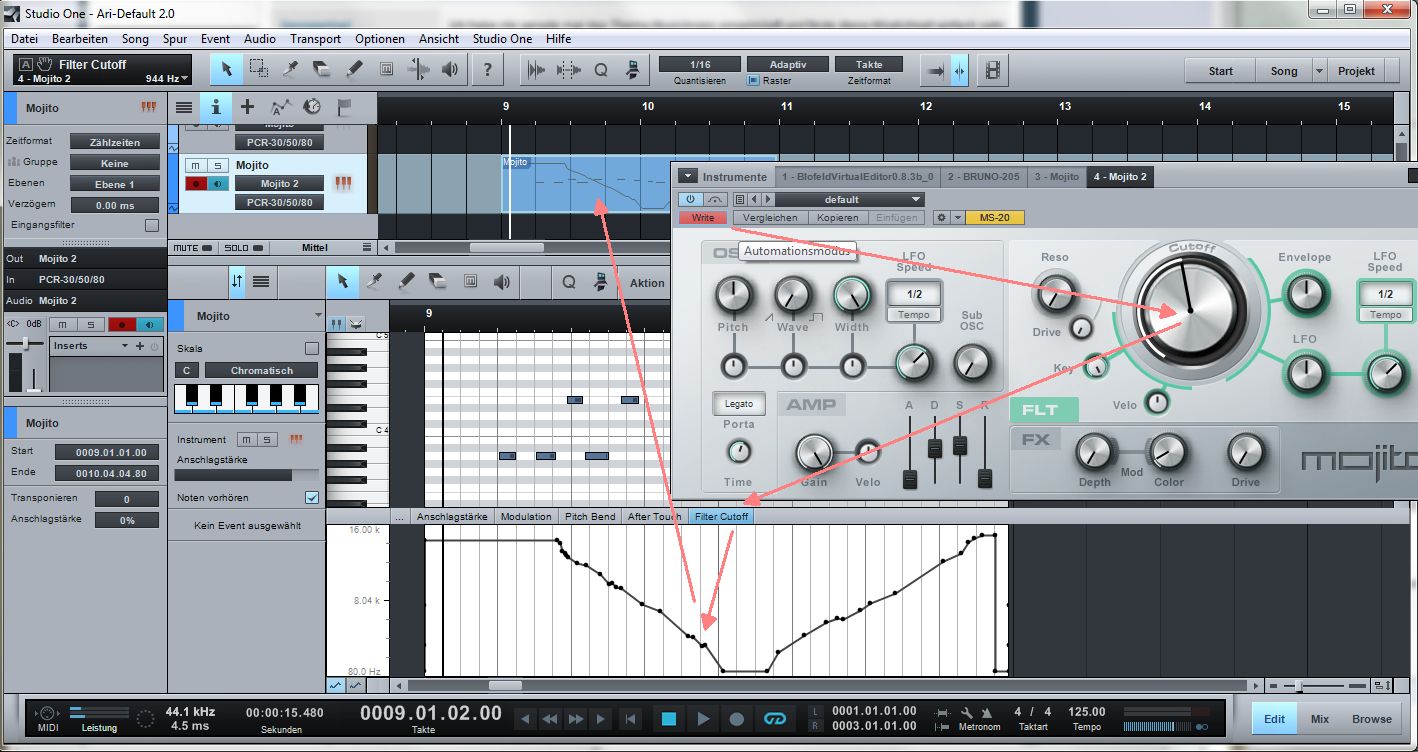
Task: Open the Takte Zeitformat dropdown
Action: point(869,63)
